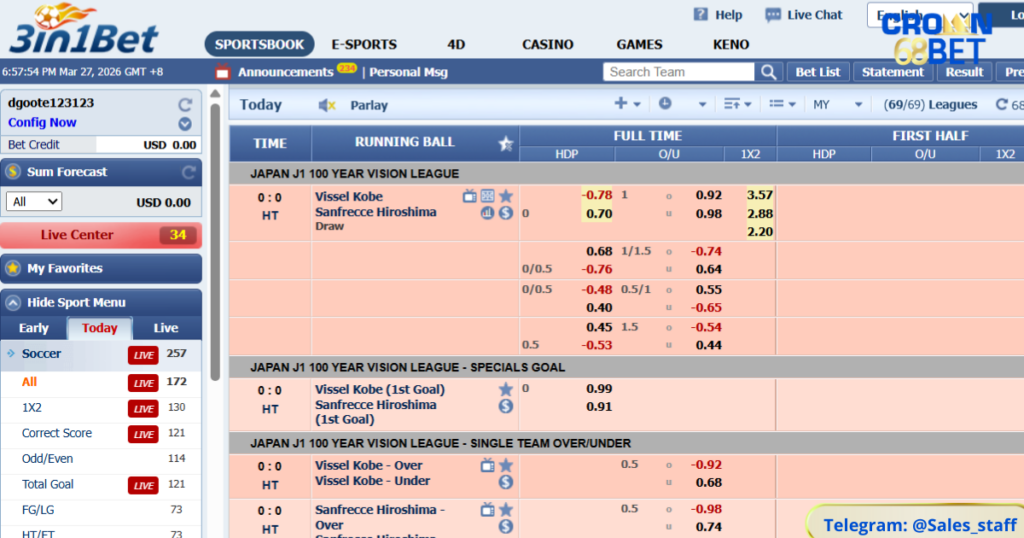1024x538 pixels.
Task: Open live TV for Vissel Kobe match
Action: point(470,196)
